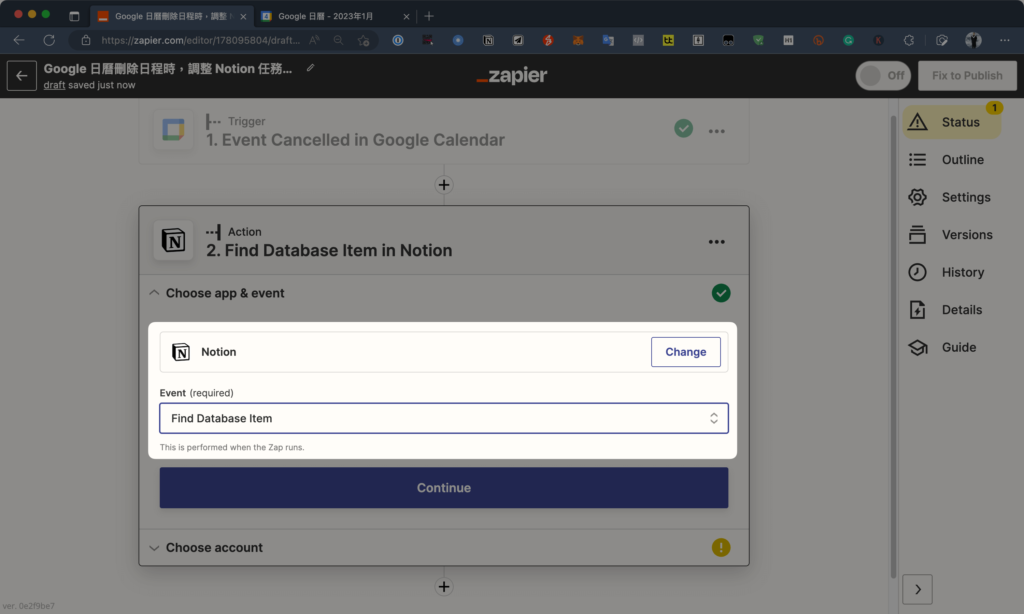1024x614 pixels.
Task: Switch to the Google 日曆 - 2023年1月 tab
Action: (325, 16)
